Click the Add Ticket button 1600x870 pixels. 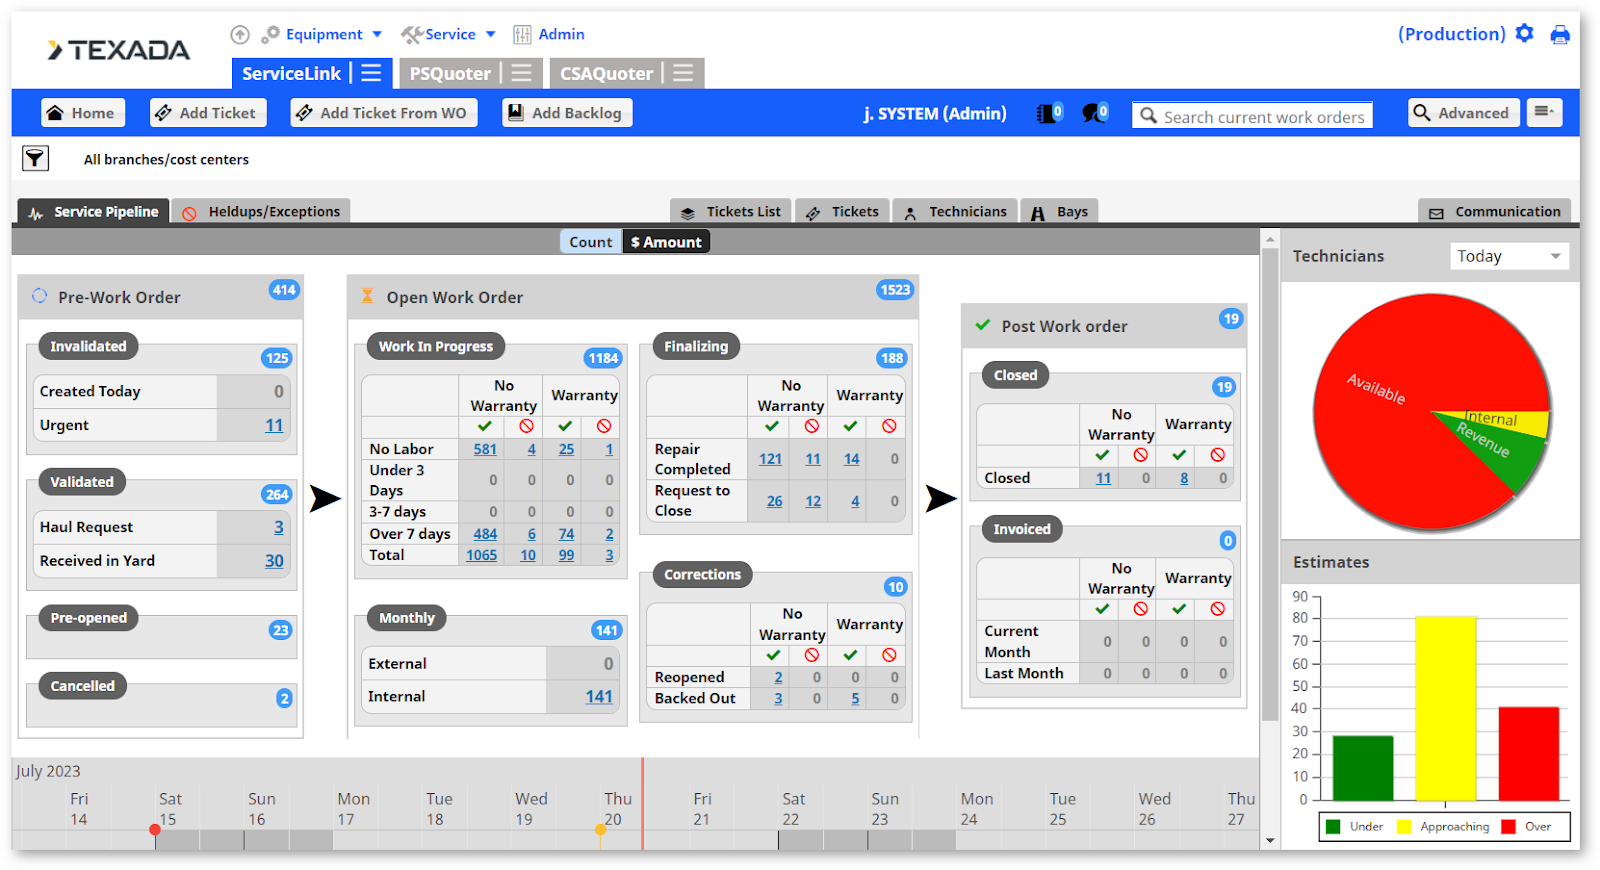(x=209, y=113)
